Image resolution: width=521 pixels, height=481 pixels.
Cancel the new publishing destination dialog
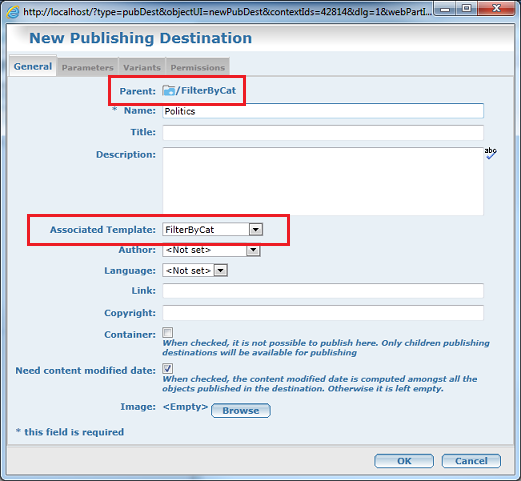tap(471, 461)
